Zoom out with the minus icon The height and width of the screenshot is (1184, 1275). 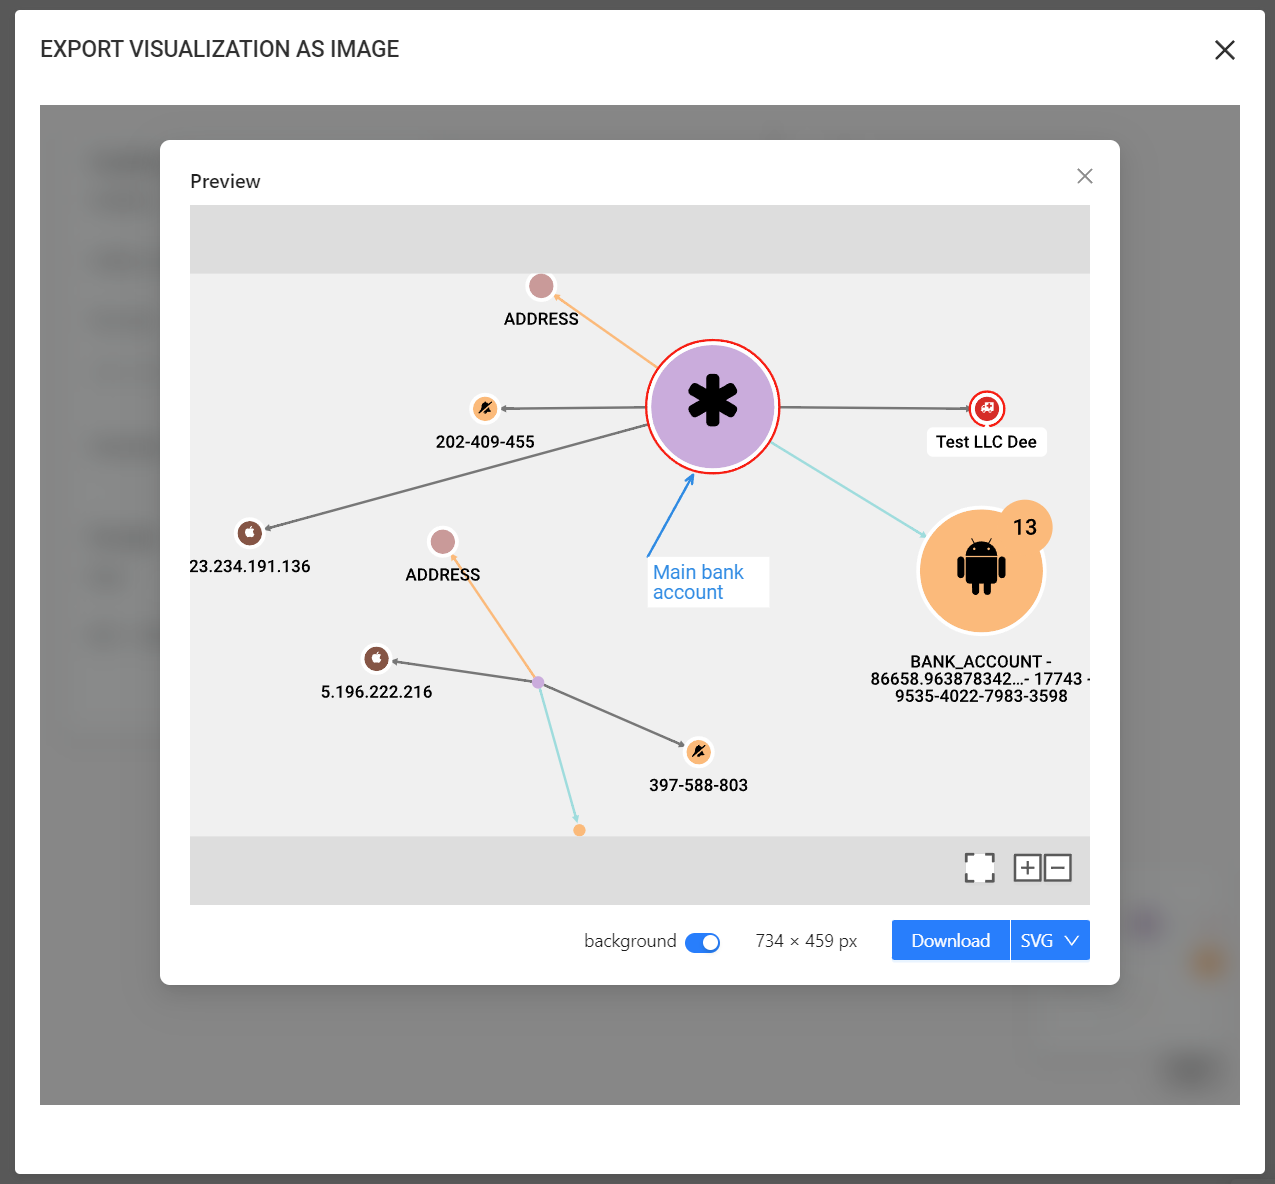1058,867
